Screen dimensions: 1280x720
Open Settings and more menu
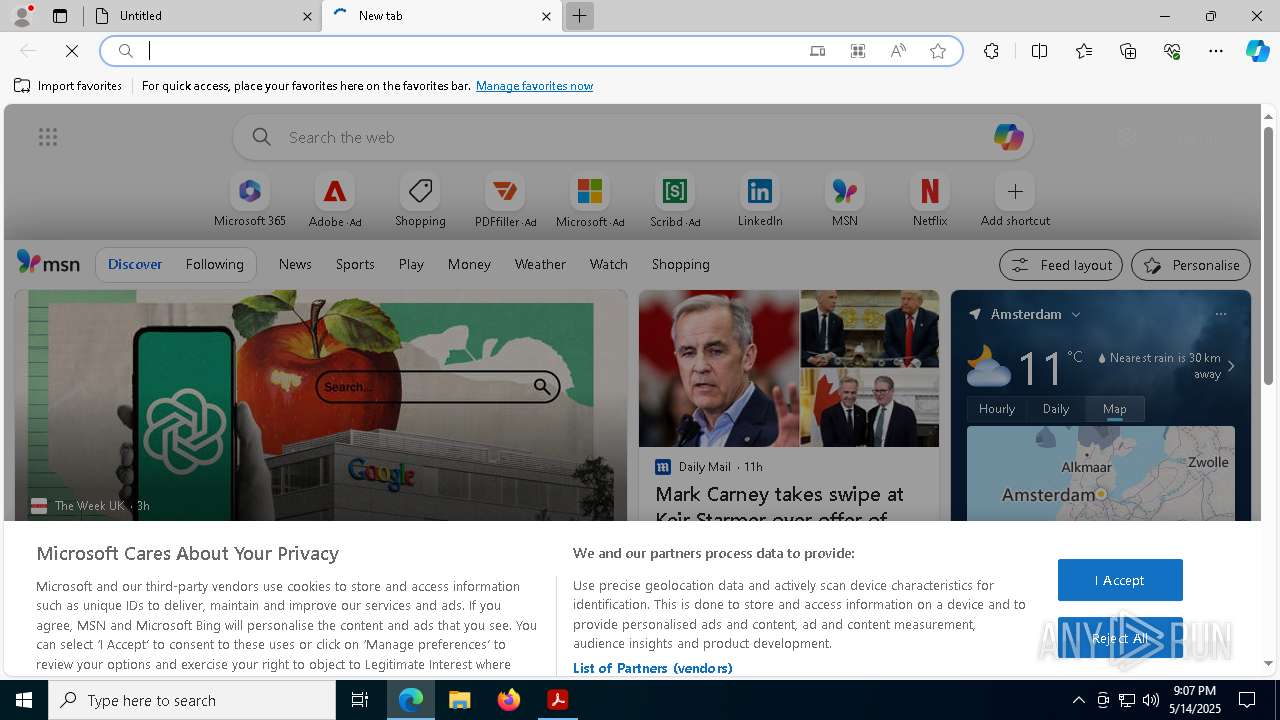[x=1216, y=51]
